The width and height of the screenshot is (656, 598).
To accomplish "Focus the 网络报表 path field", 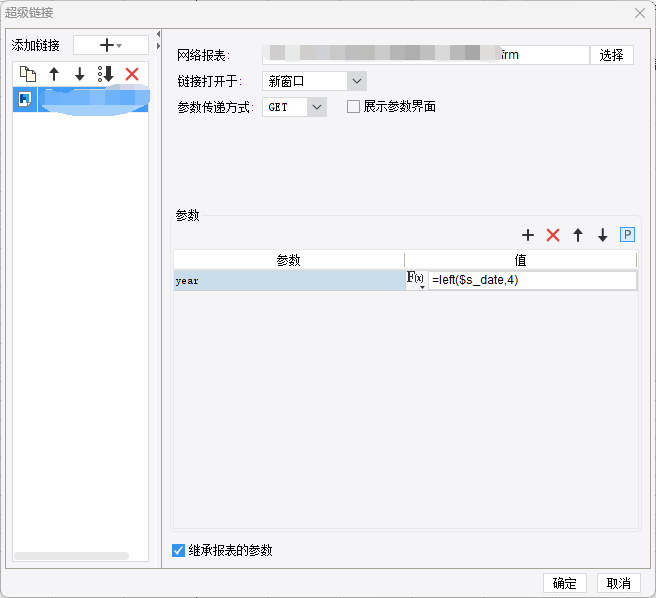I will tap(426, 55).
